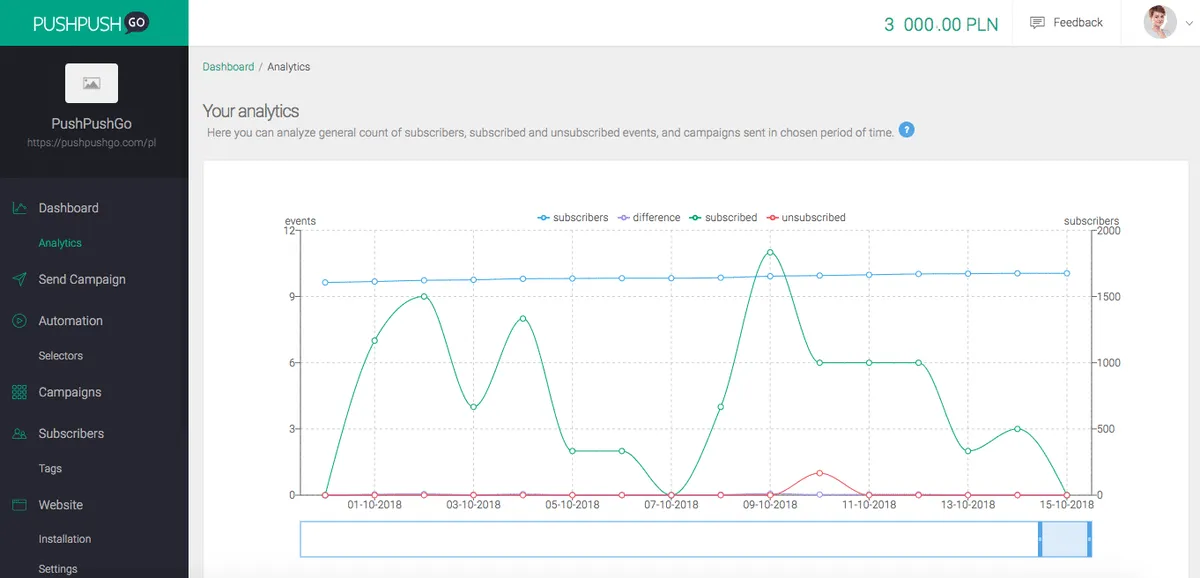
Task: Open the Selectors sidebar item
Action: click(60, 356)
